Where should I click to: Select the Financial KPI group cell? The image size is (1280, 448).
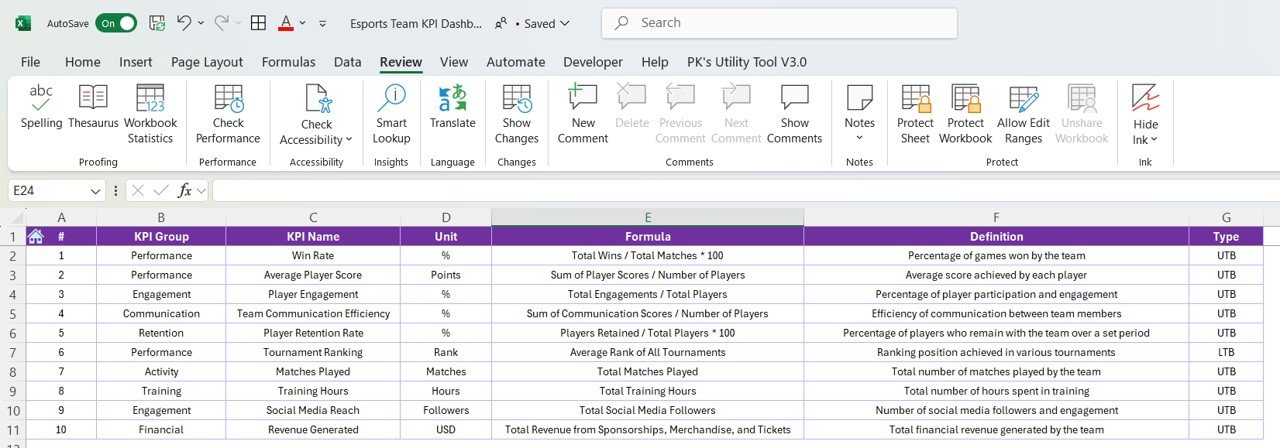161,430
